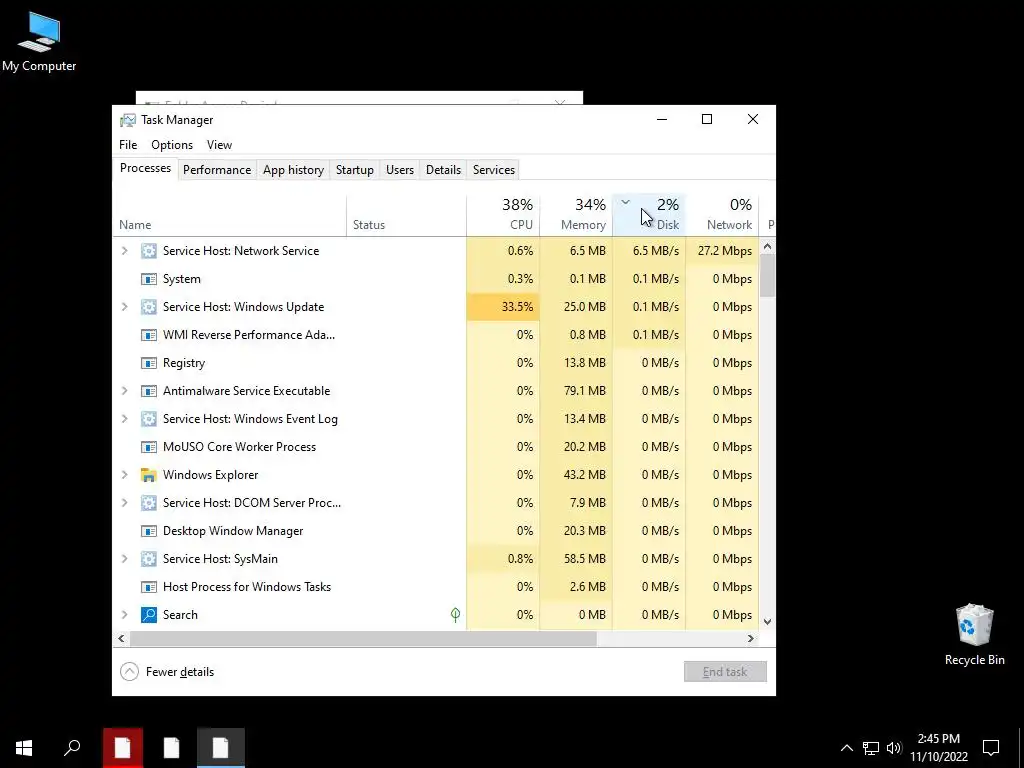Show hidden tray icons chevron
The width and height of the screenshot is (1024, 768).
tap(846, 748)
